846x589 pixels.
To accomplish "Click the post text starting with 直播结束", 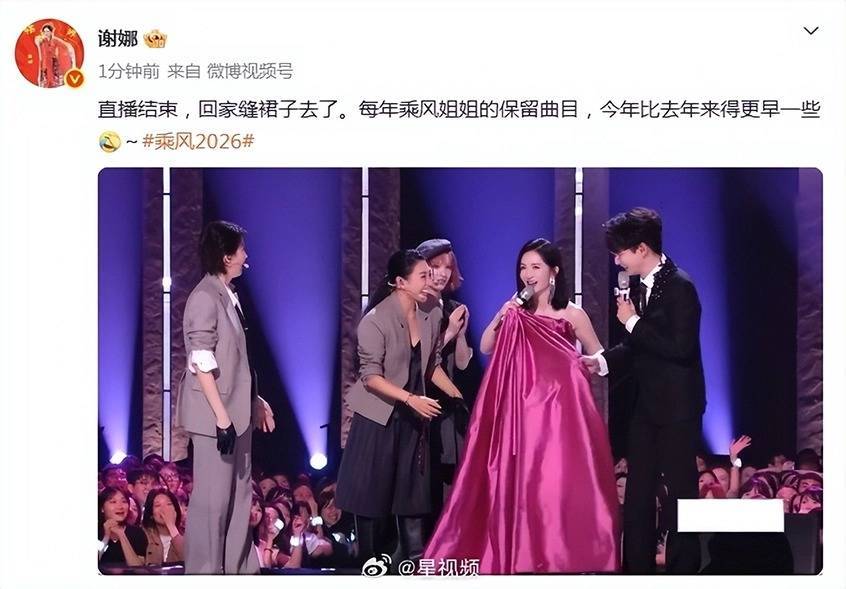I will (x=459, y=110).
